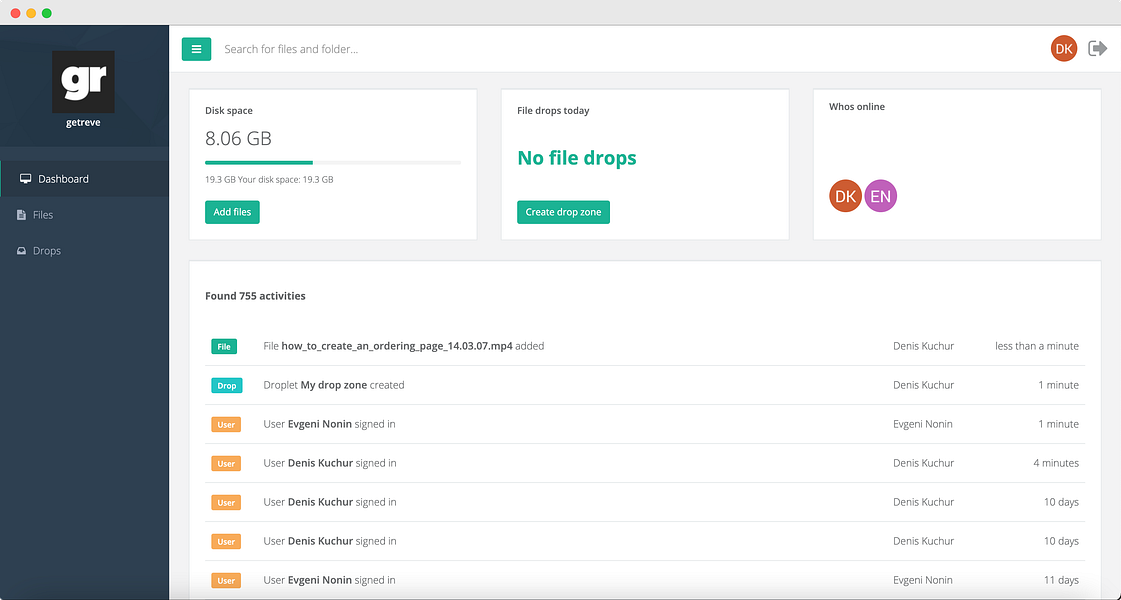Image resolution: width=1121 pixels, height=600 pixels.
Task: Click the Create drop zone button
Action: click(563, 212)
